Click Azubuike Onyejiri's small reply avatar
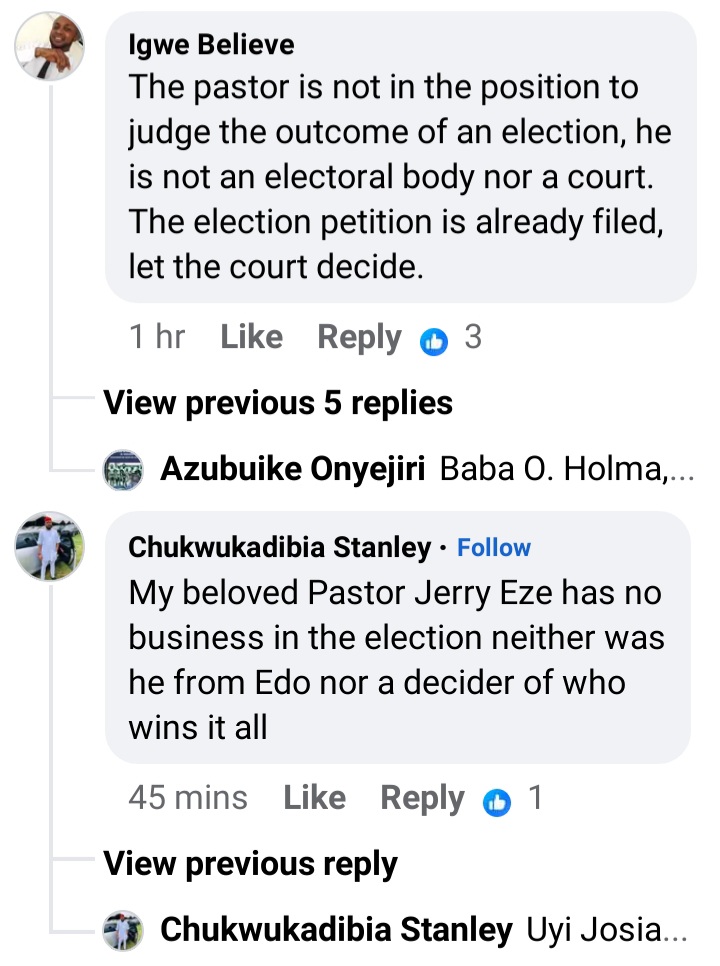The image size is (720, 966). coord(124,470)
